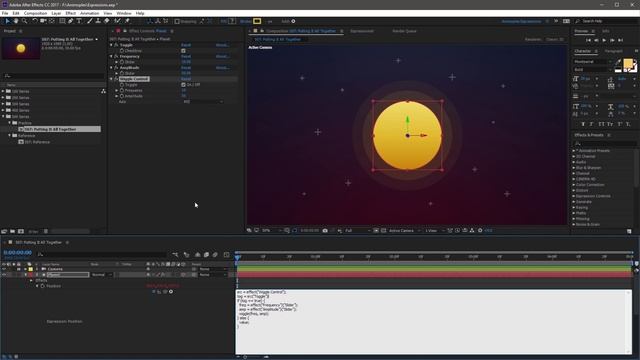
Task: Collapse the Frequency effect group
Action: [111, 56]
